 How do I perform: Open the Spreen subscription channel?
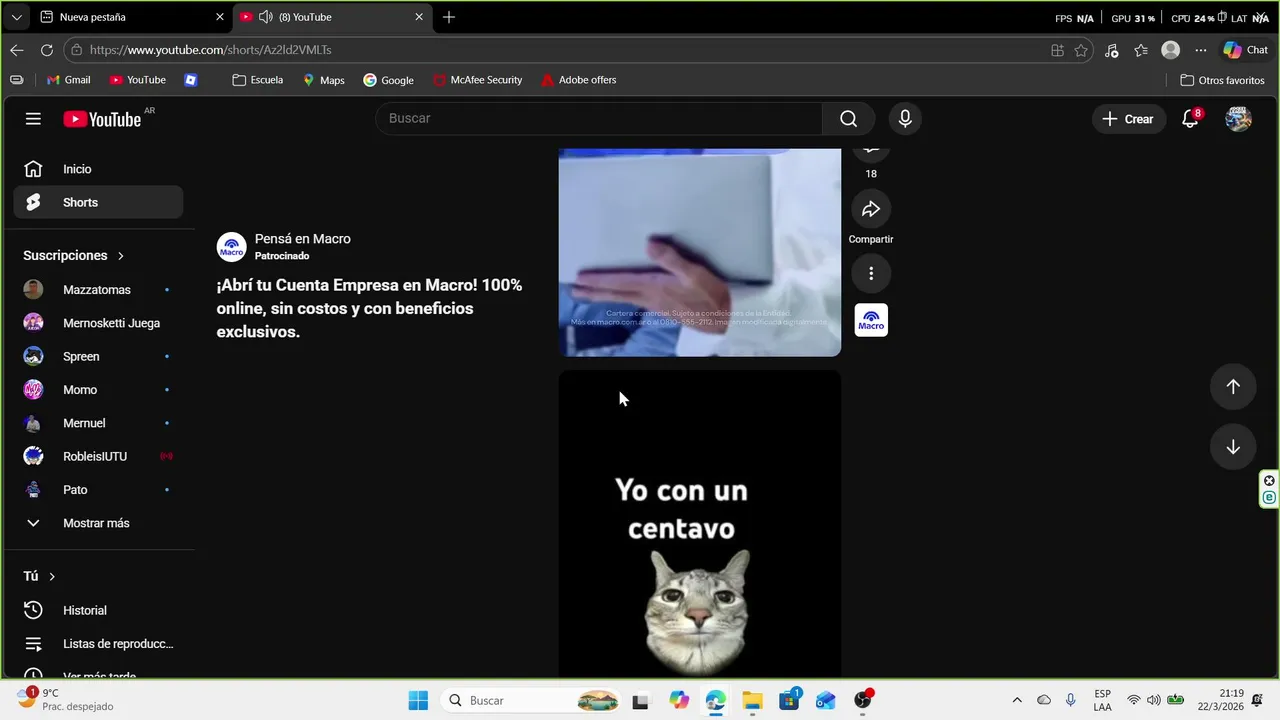pyautogui.click(x=98, y=356)
